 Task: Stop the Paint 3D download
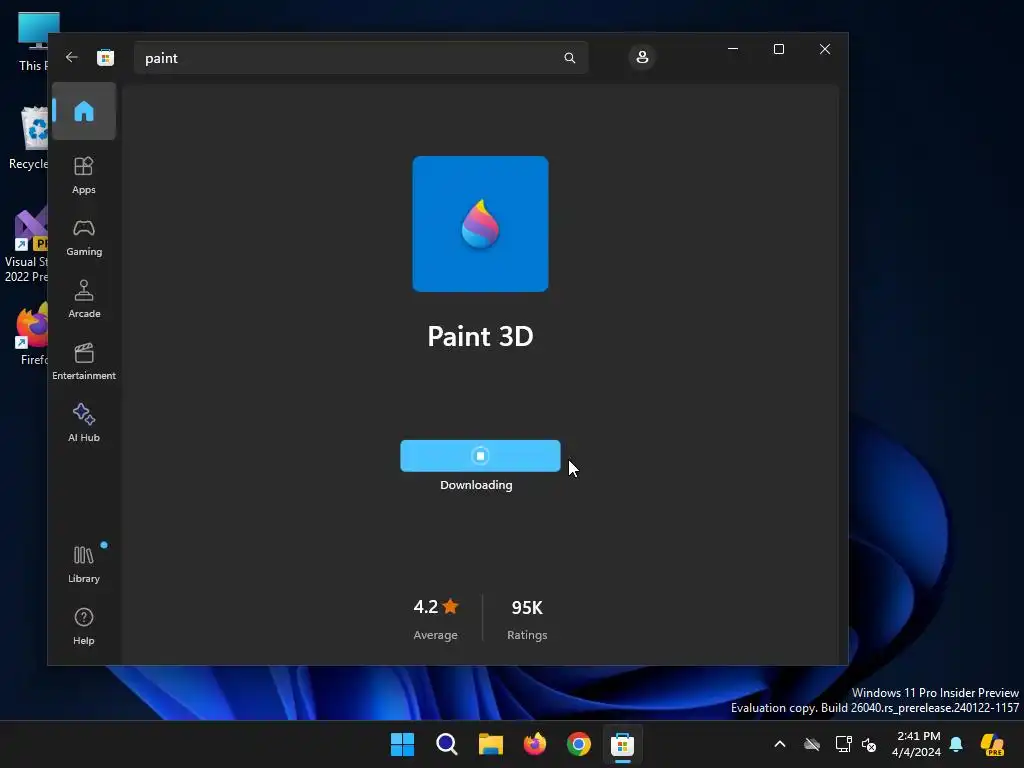point(480,456)
